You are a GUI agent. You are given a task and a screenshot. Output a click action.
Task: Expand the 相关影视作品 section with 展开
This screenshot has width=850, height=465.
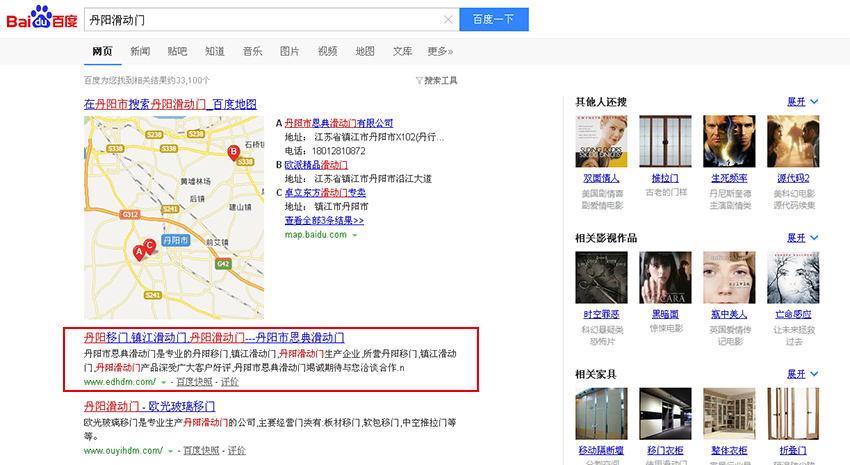pyautogui.click(x=802, y=238)
